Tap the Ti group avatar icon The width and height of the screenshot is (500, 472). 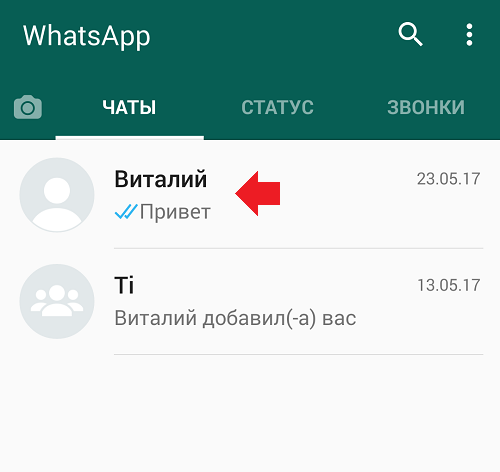tap(57, 301)
